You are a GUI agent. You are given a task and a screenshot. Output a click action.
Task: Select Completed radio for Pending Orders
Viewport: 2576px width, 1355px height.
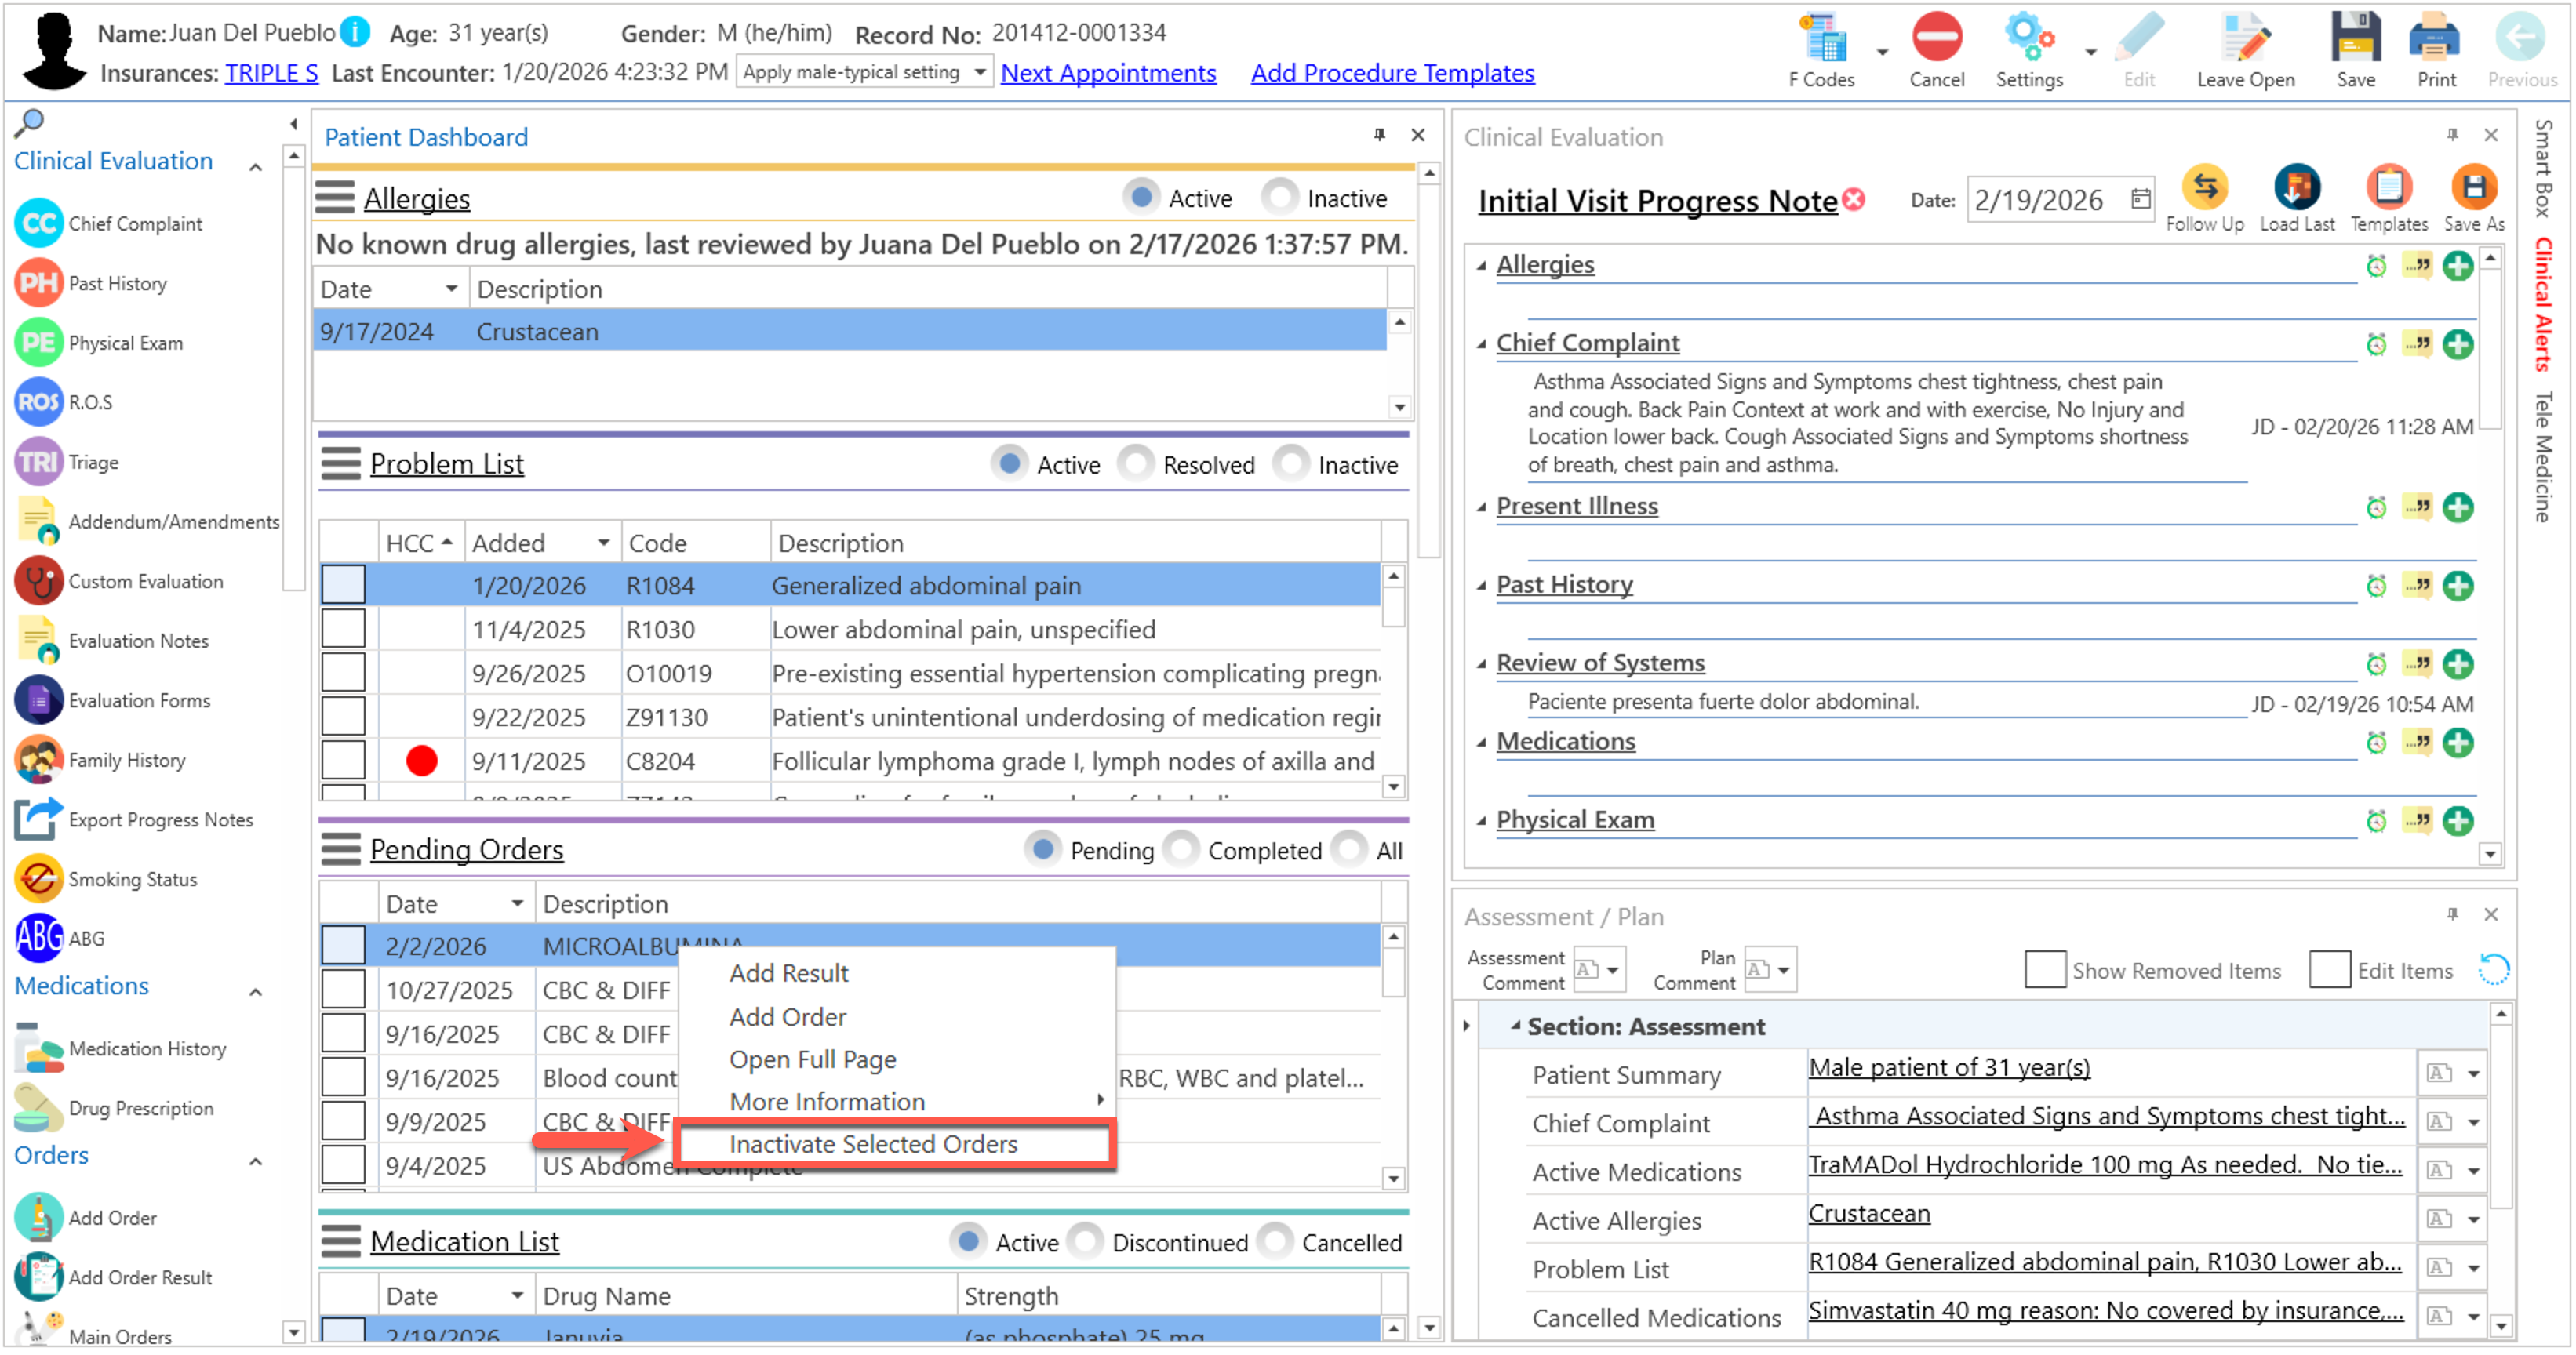pos(1183,850)
